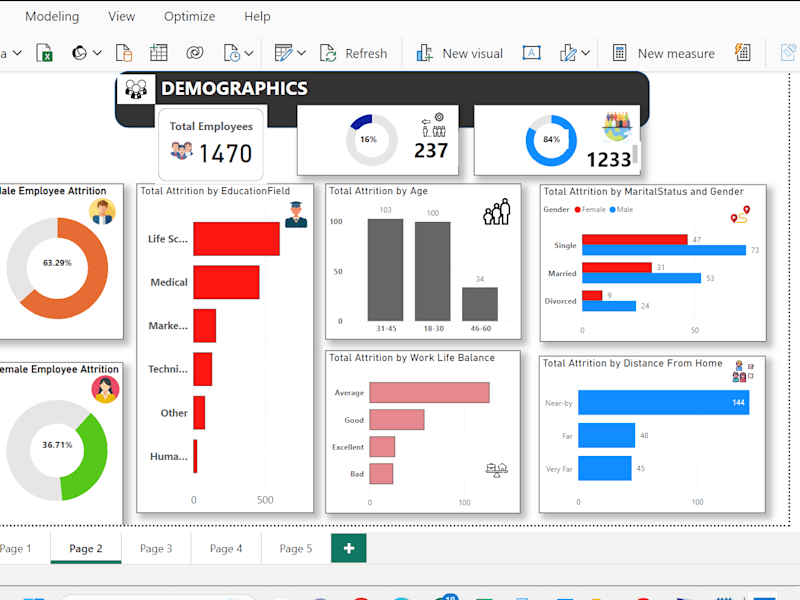Expand the Recent sources dropdown arrow

tap(249, 53)
